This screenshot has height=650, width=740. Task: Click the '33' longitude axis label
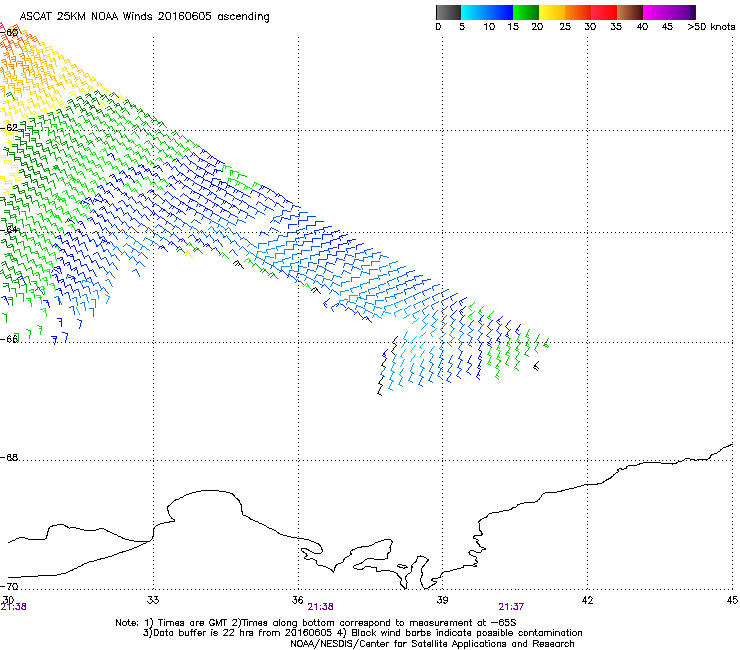[x=153, y=600]
